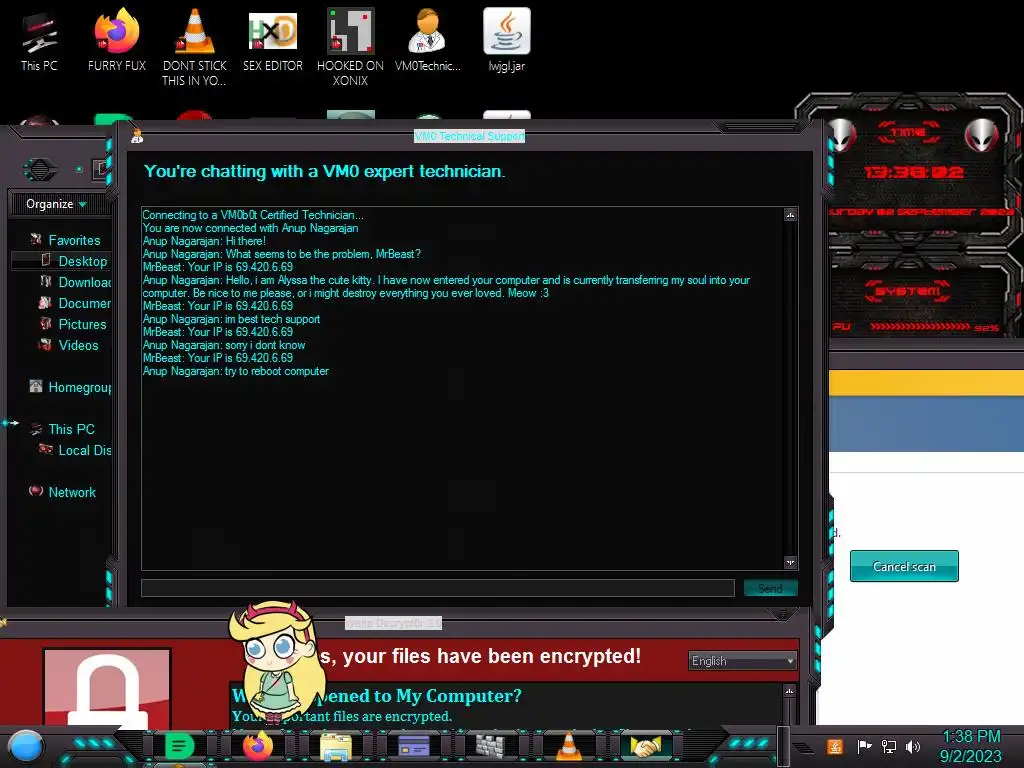Select Homegroup in Explorer sidebar
The width and height of the screenshot is (1024, 768).
pyautogui.click(x=70, y=387)
